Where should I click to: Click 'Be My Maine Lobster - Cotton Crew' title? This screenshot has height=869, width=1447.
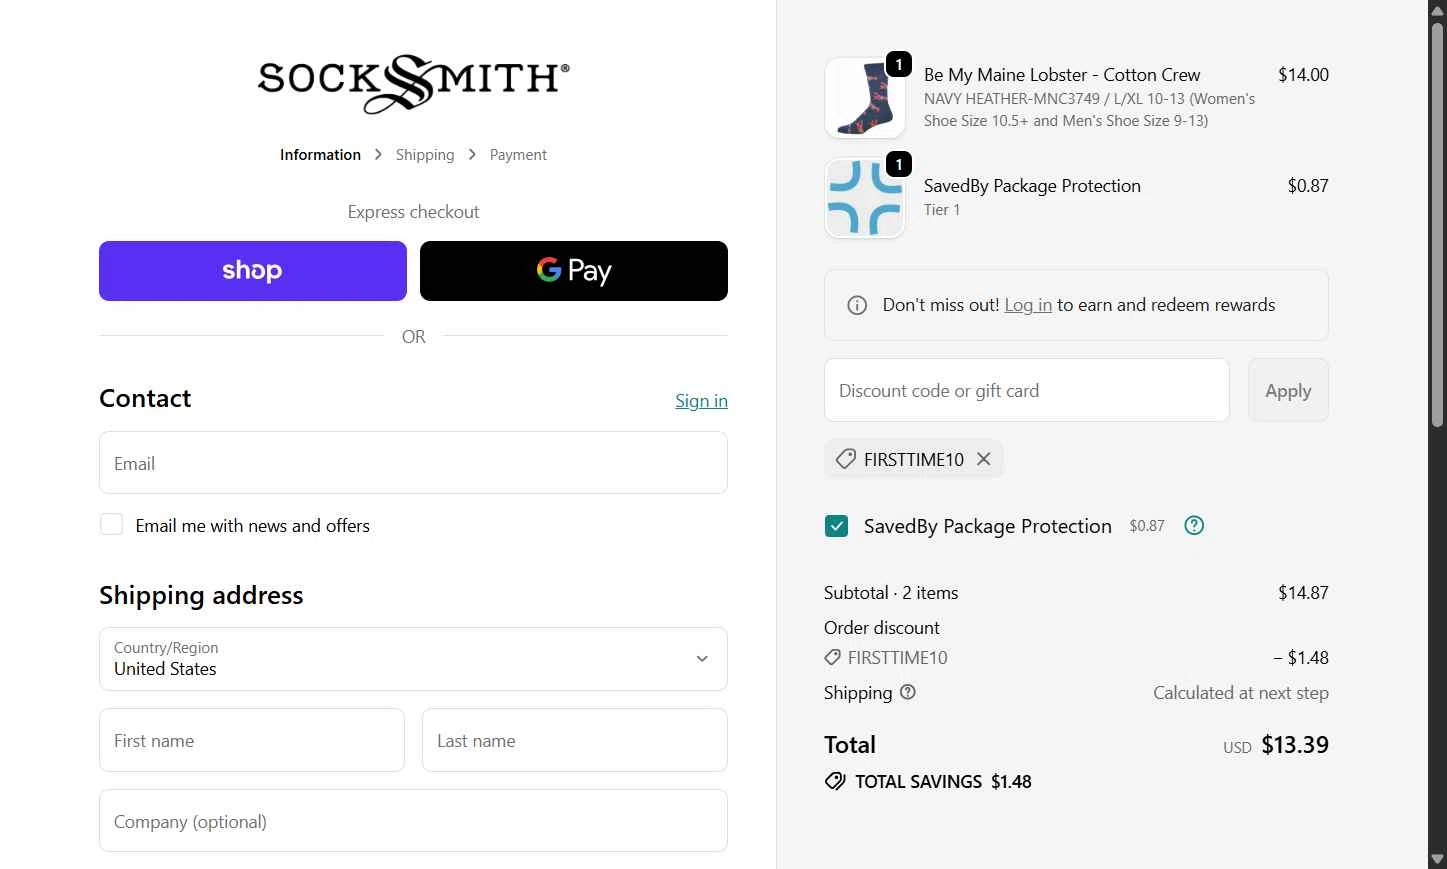tap(1062, 75)
